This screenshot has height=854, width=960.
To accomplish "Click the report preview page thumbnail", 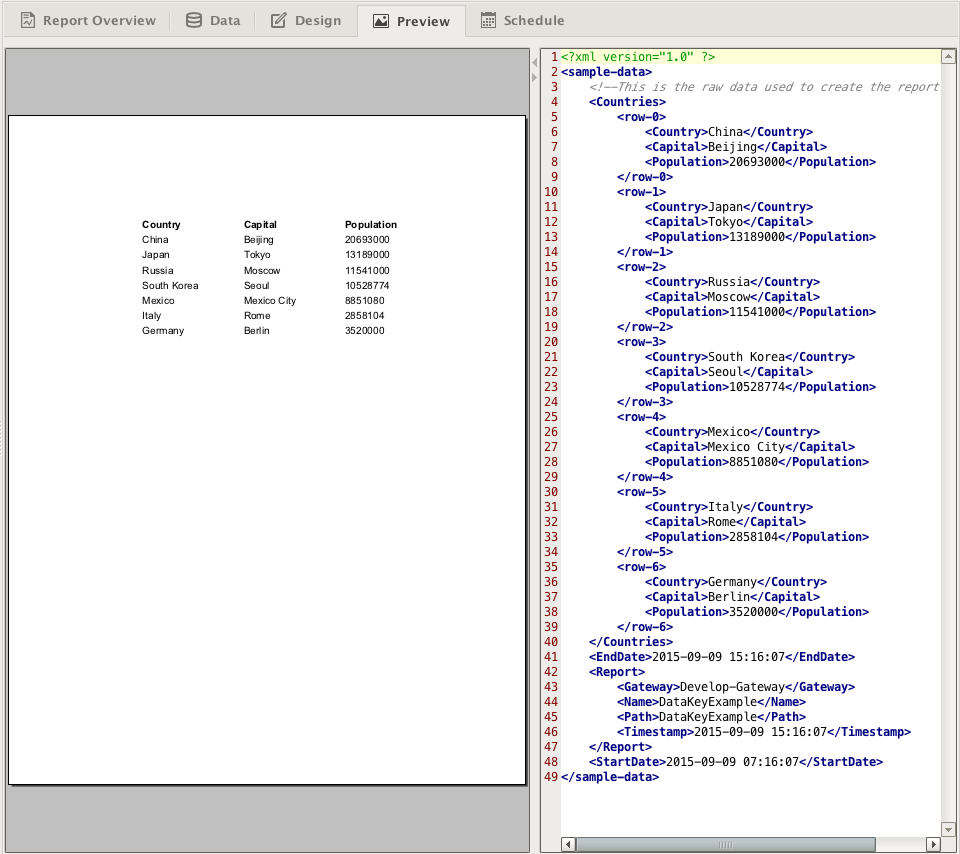I will [267, 448].
